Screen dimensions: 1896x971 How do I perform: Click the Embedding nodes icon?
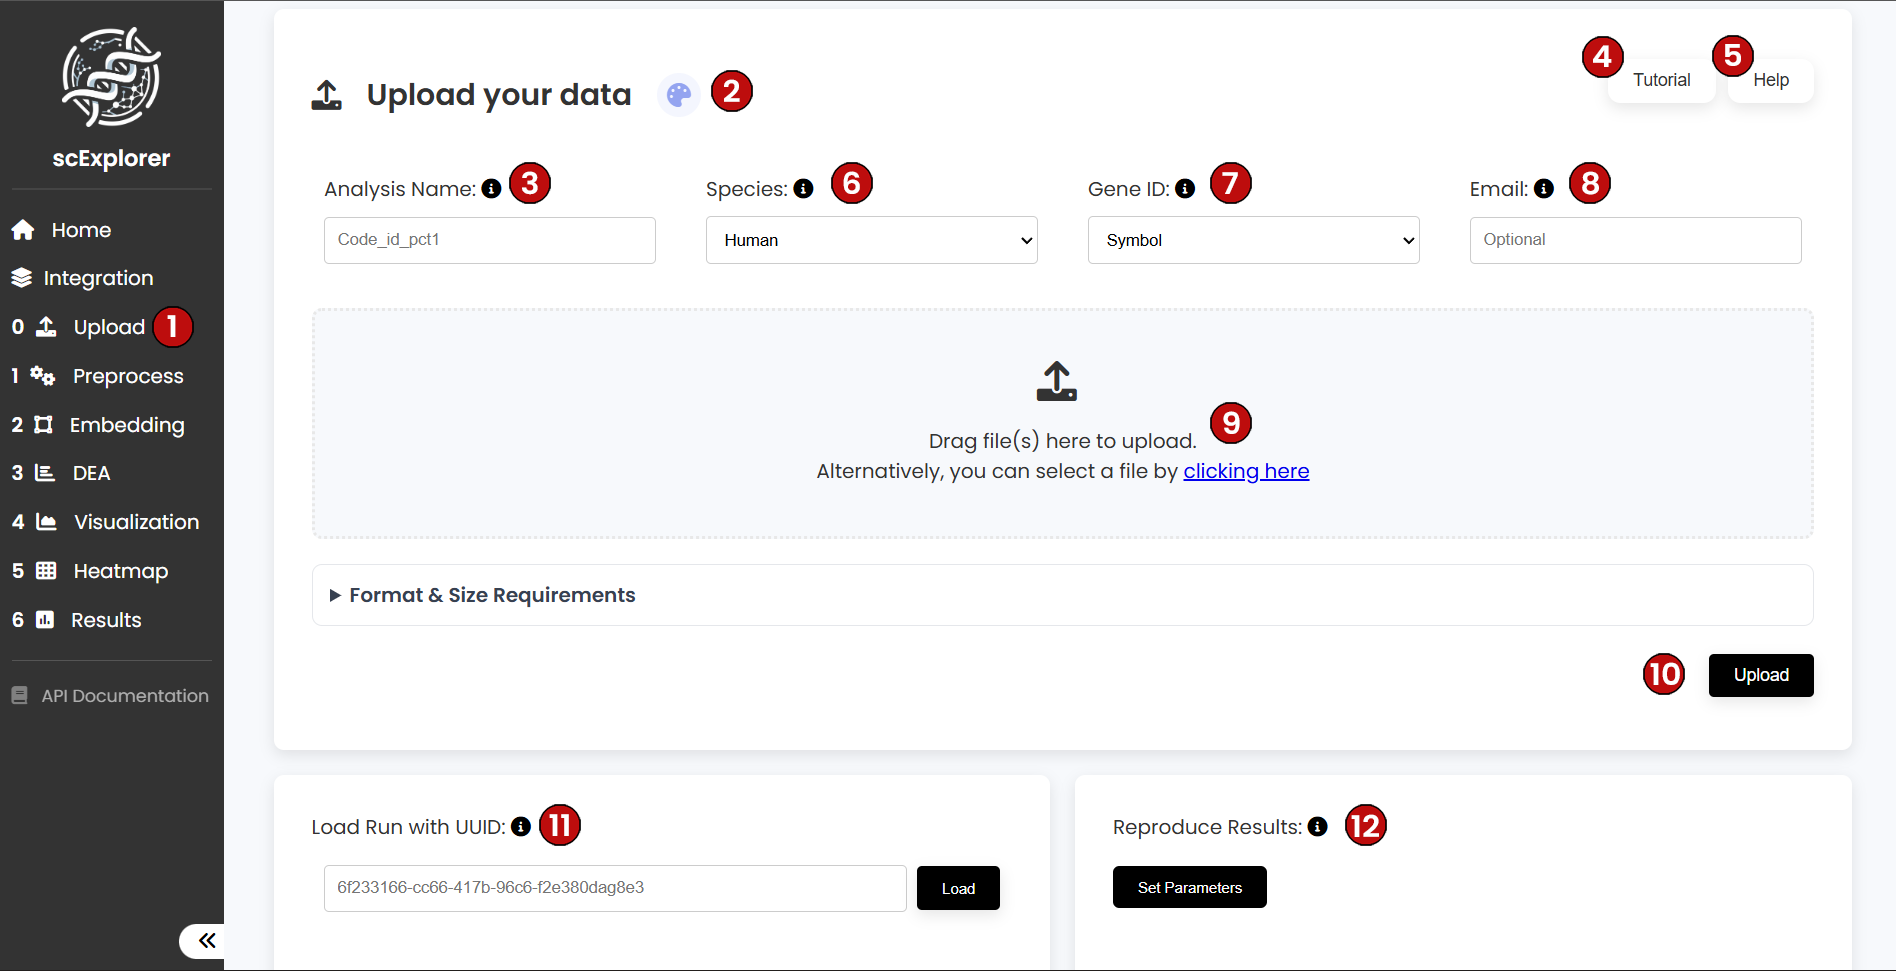(x=43, y=425)
